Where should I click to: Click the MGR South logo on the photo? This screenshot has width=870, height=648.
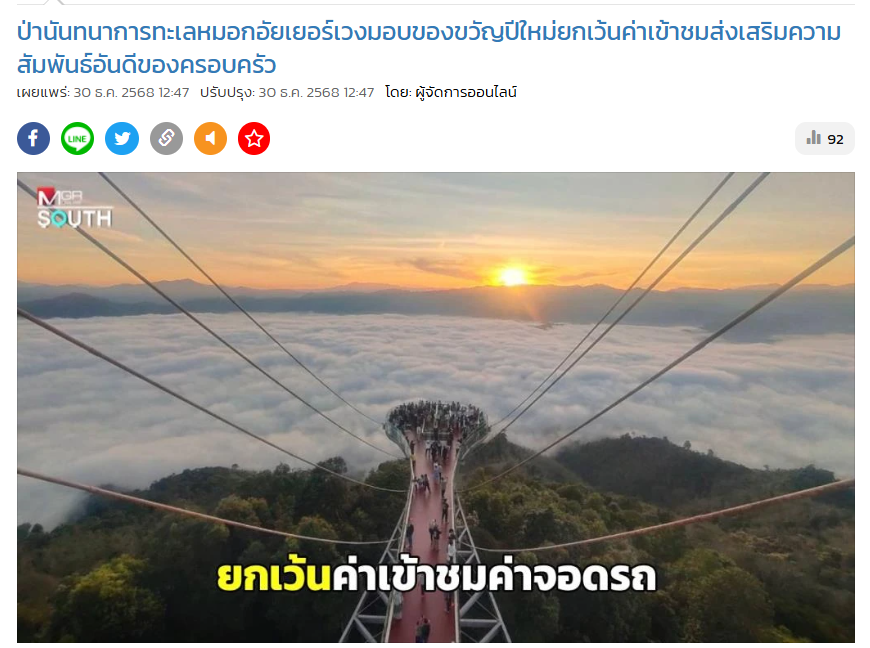(74, 207)
